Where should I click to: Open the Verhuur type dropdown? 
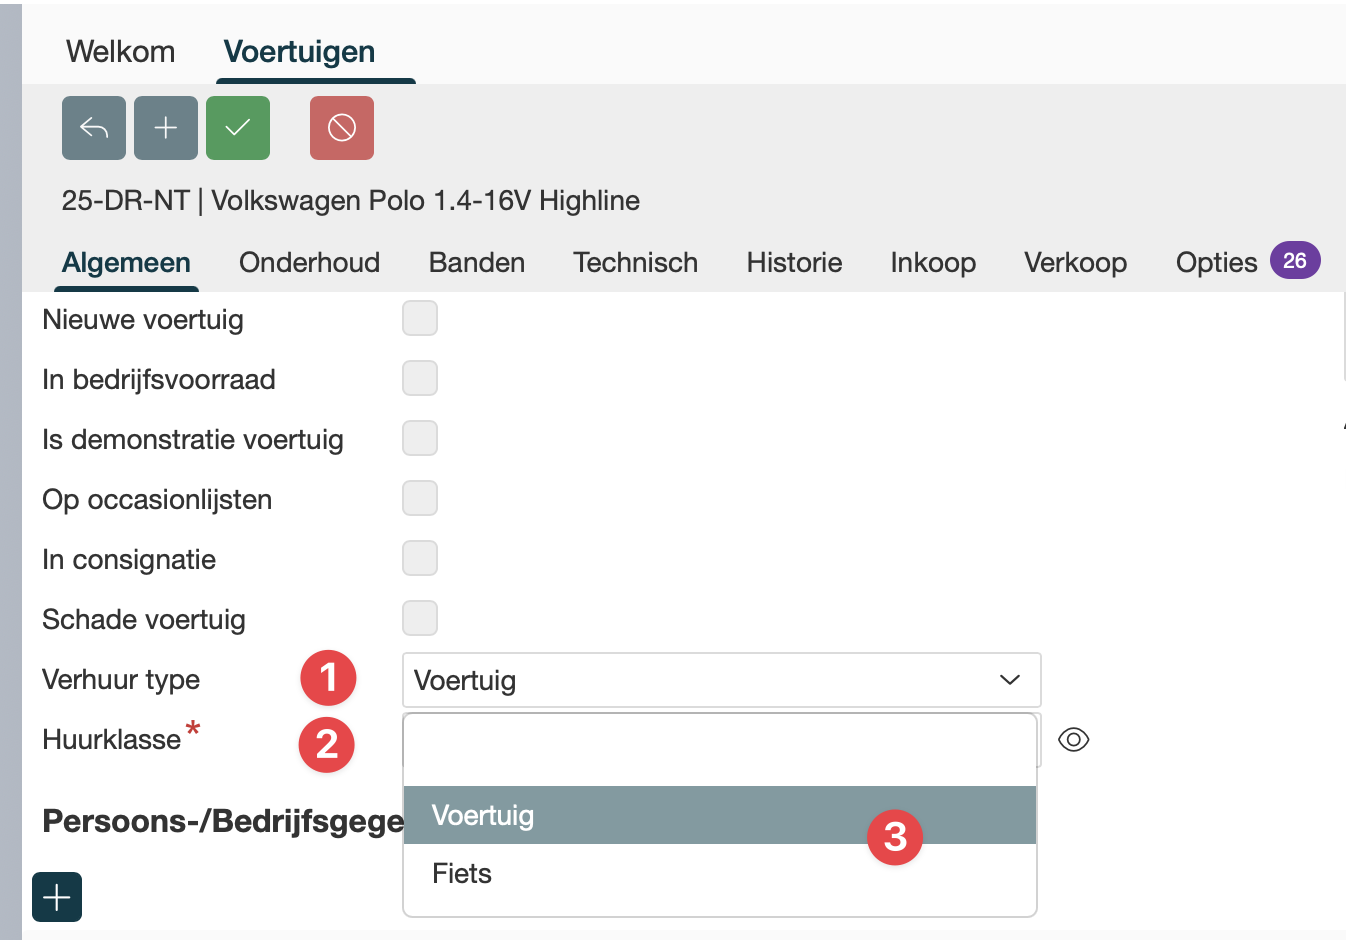pyautogui.click(x=720, y=680)
